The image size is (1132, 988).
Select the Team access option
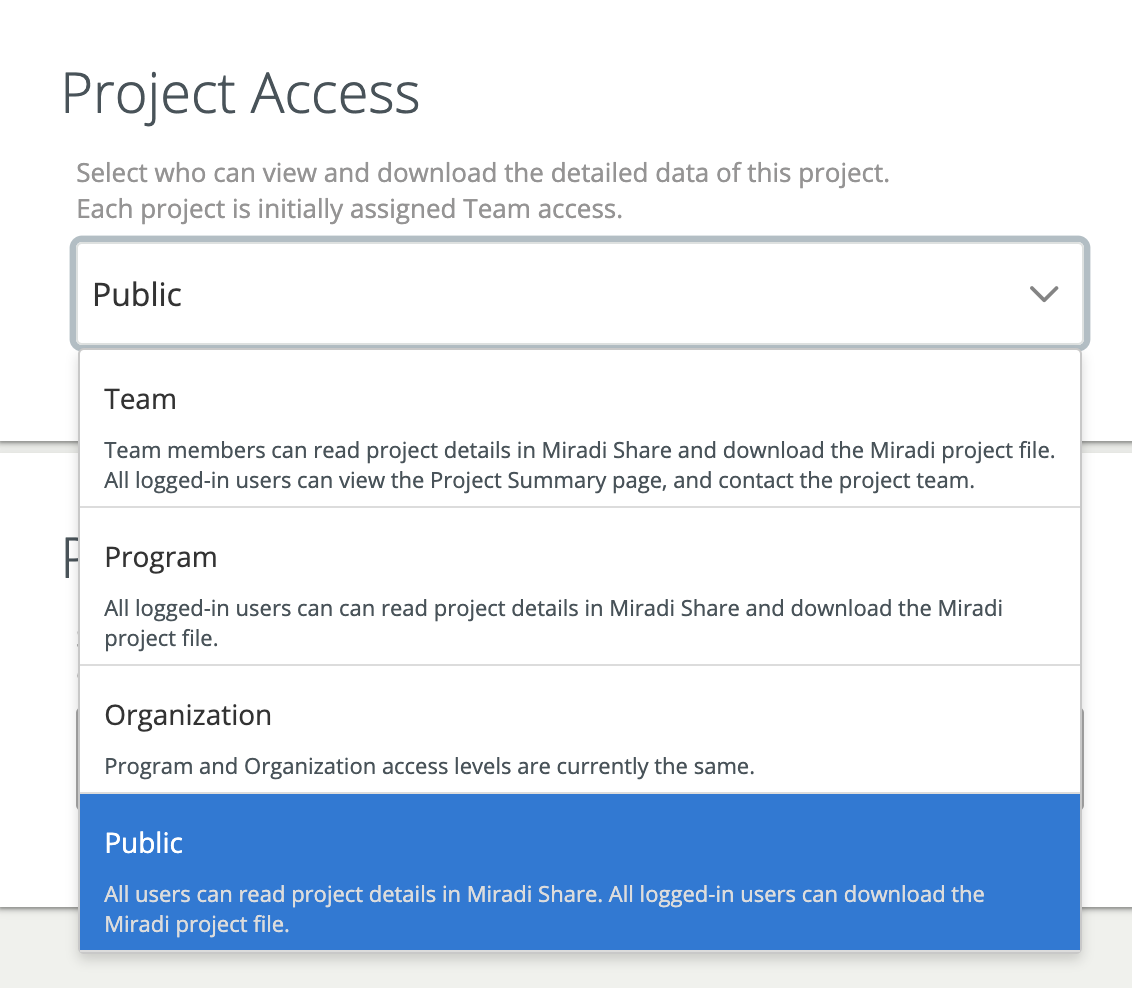141,400
